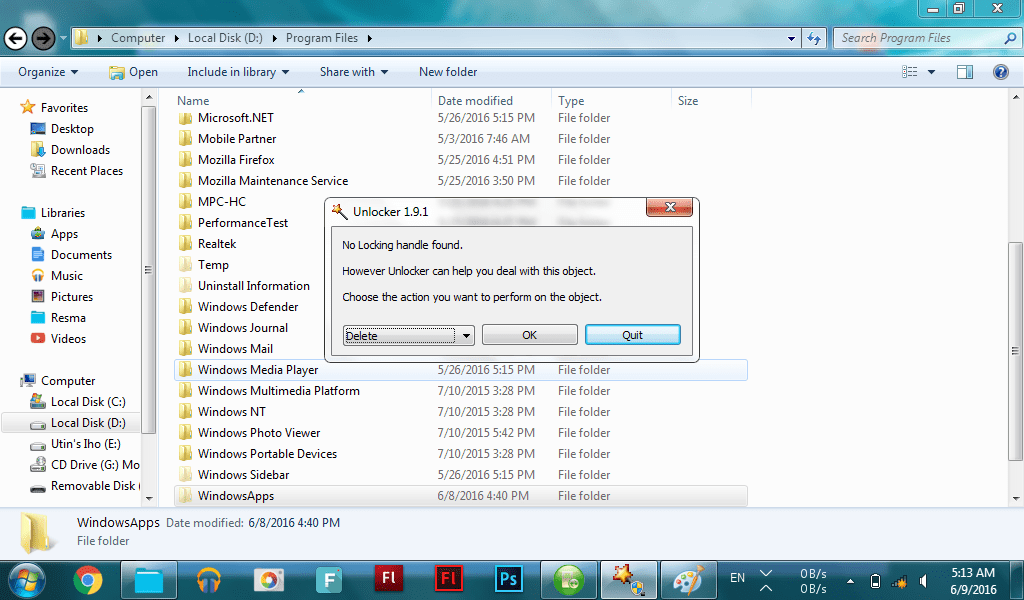Open the Organize menu

coord(48,72)
